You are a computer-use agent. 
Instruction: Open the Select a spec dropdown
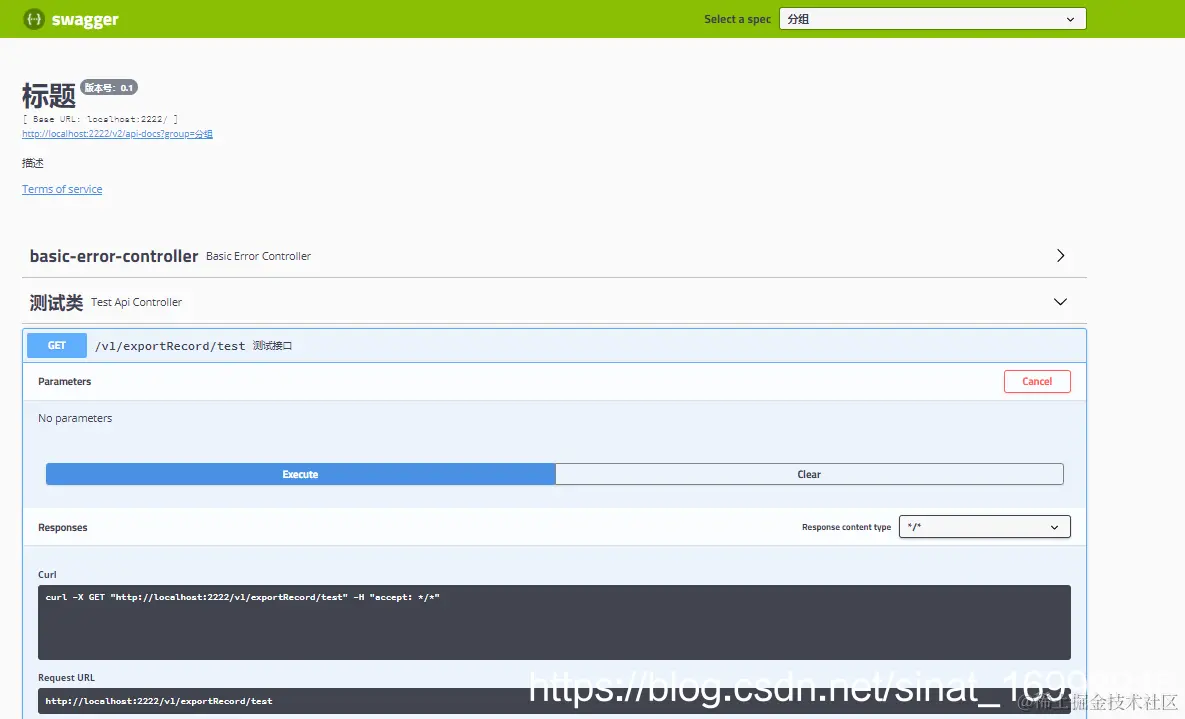click(x=932, y=19)
